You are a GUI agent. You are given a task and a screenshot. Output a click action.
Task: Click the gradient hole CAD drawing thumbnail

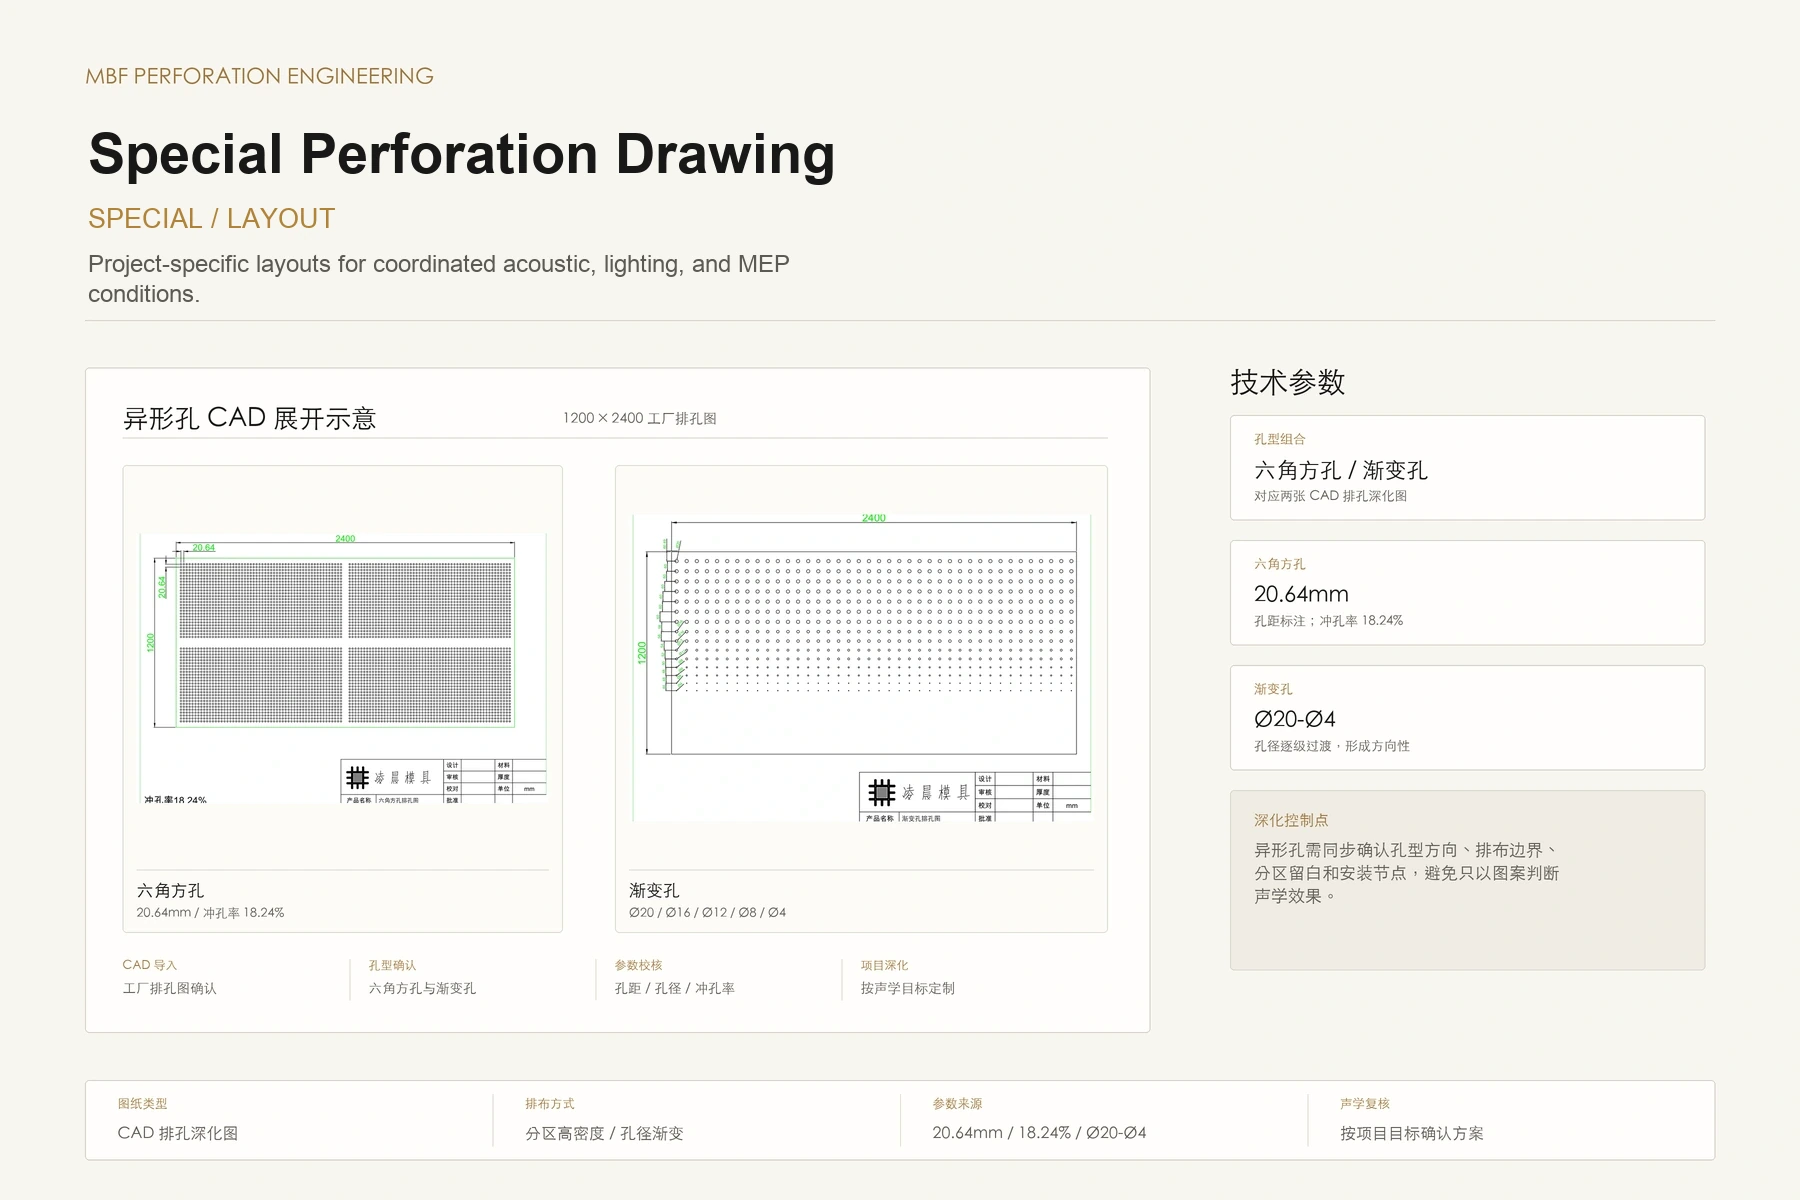coord(861,668)
